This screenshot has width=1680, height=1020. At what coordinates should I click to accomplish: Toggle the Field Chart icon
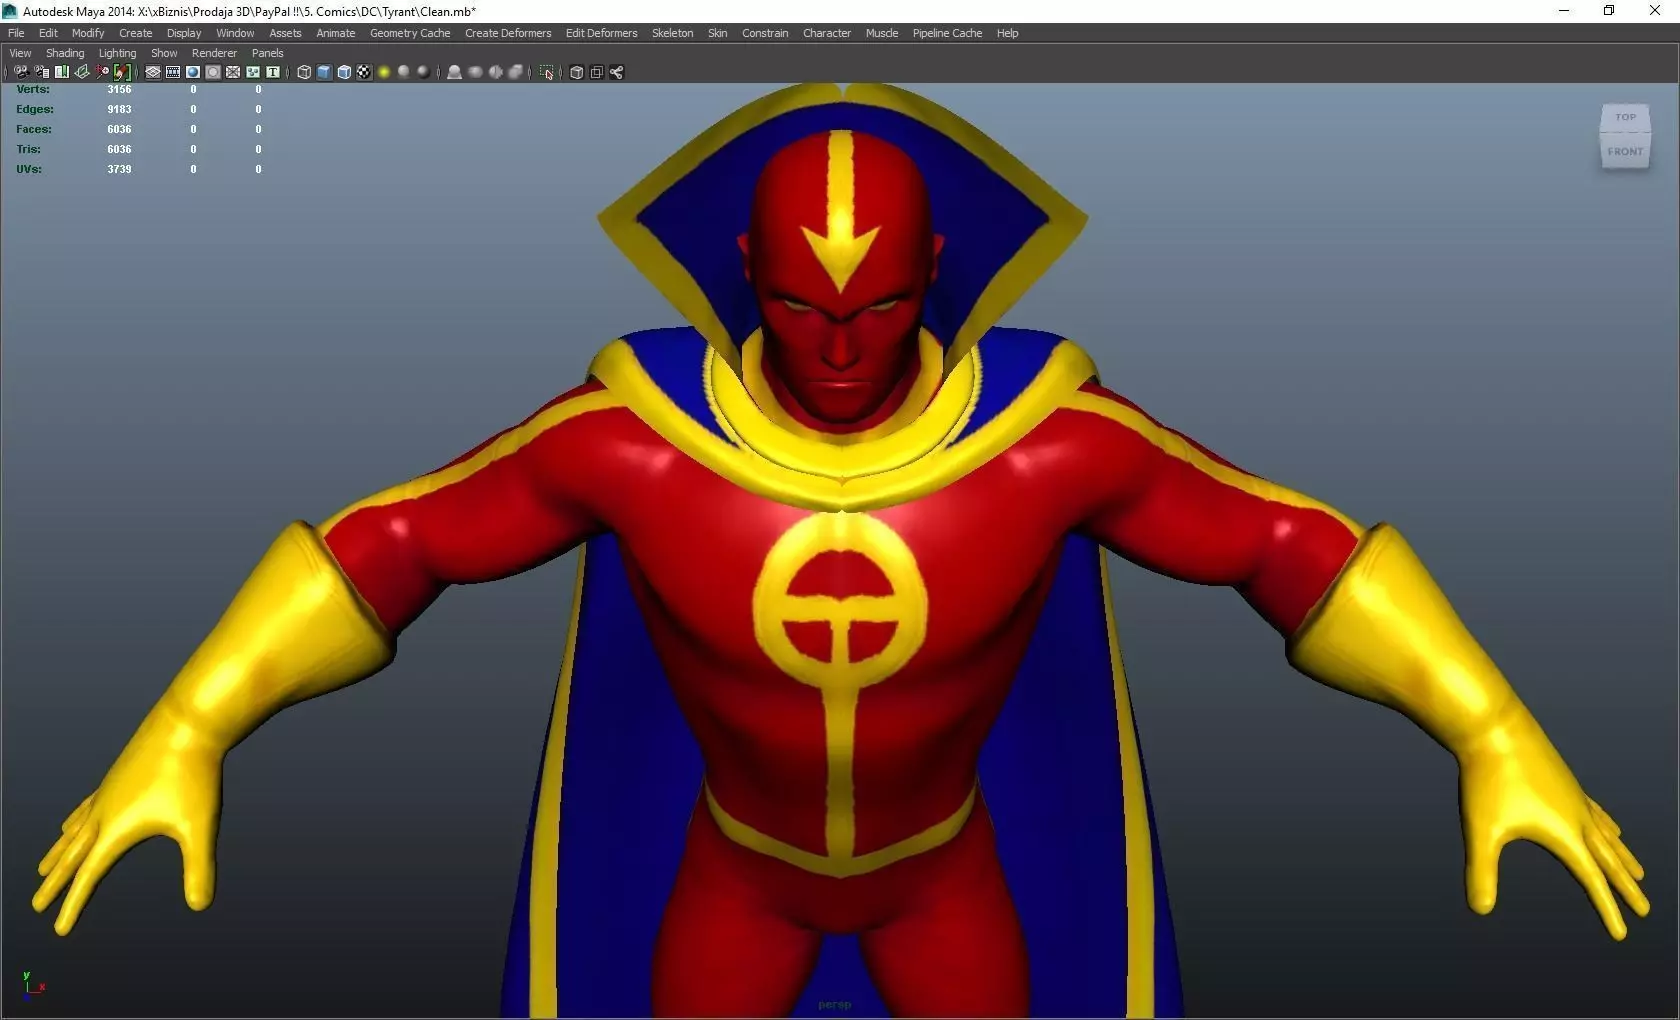coord(233,72)
